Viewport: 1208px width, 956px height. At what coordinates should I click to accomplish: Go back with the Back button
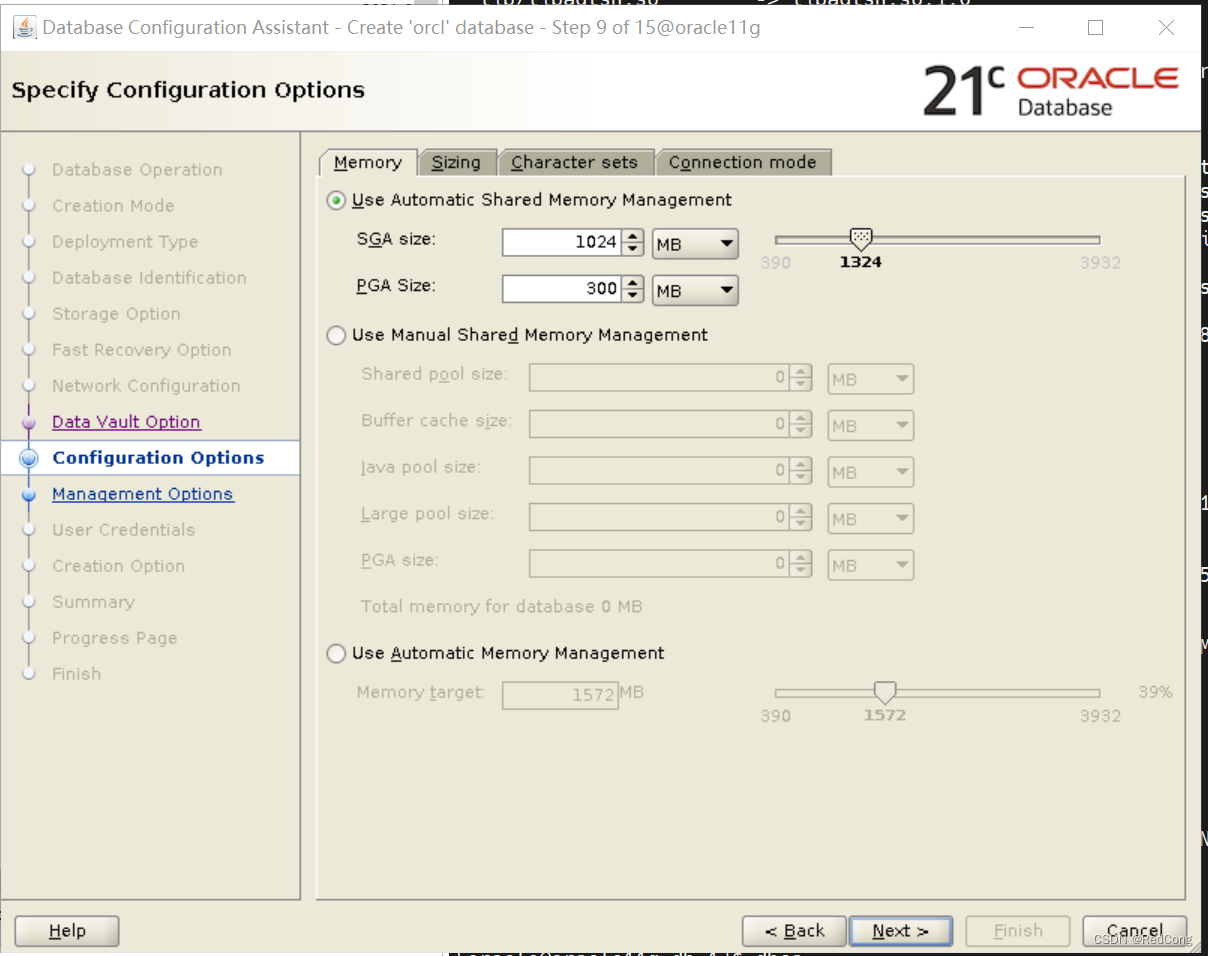794,931
